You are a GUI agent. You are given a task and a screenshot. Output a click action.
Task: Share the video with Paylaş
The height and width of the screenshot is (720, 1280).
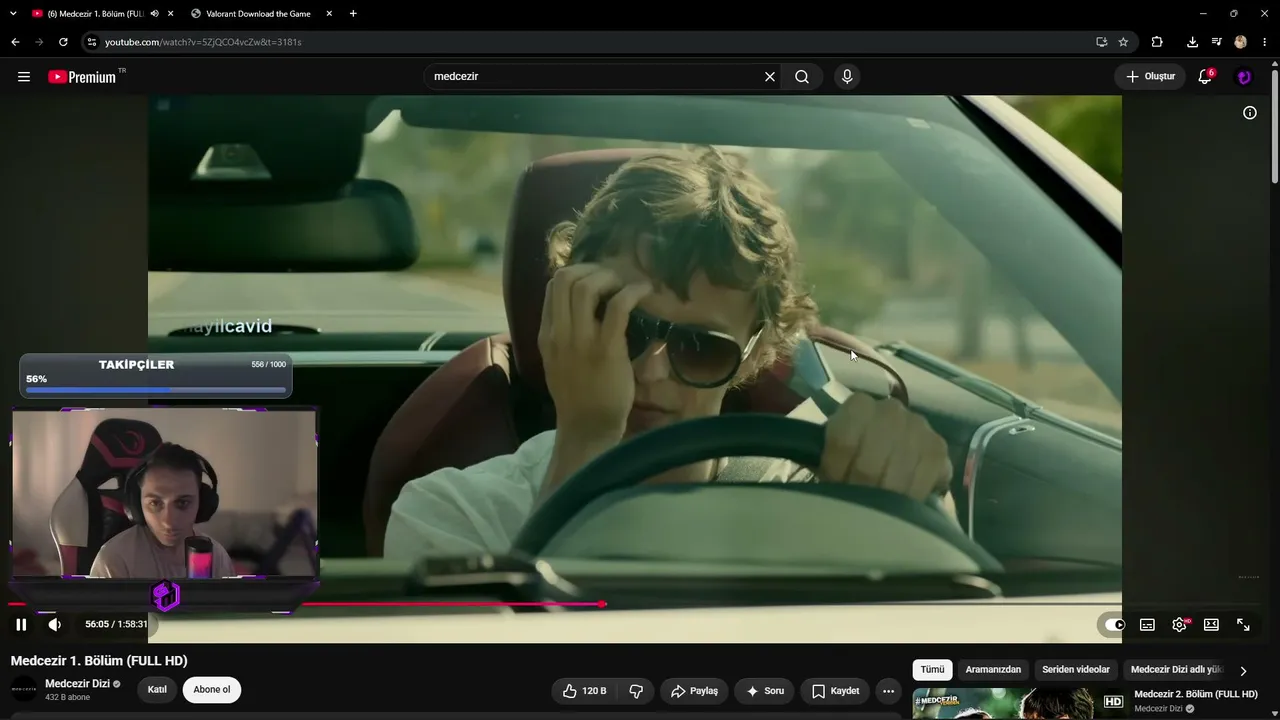(694, 691)
